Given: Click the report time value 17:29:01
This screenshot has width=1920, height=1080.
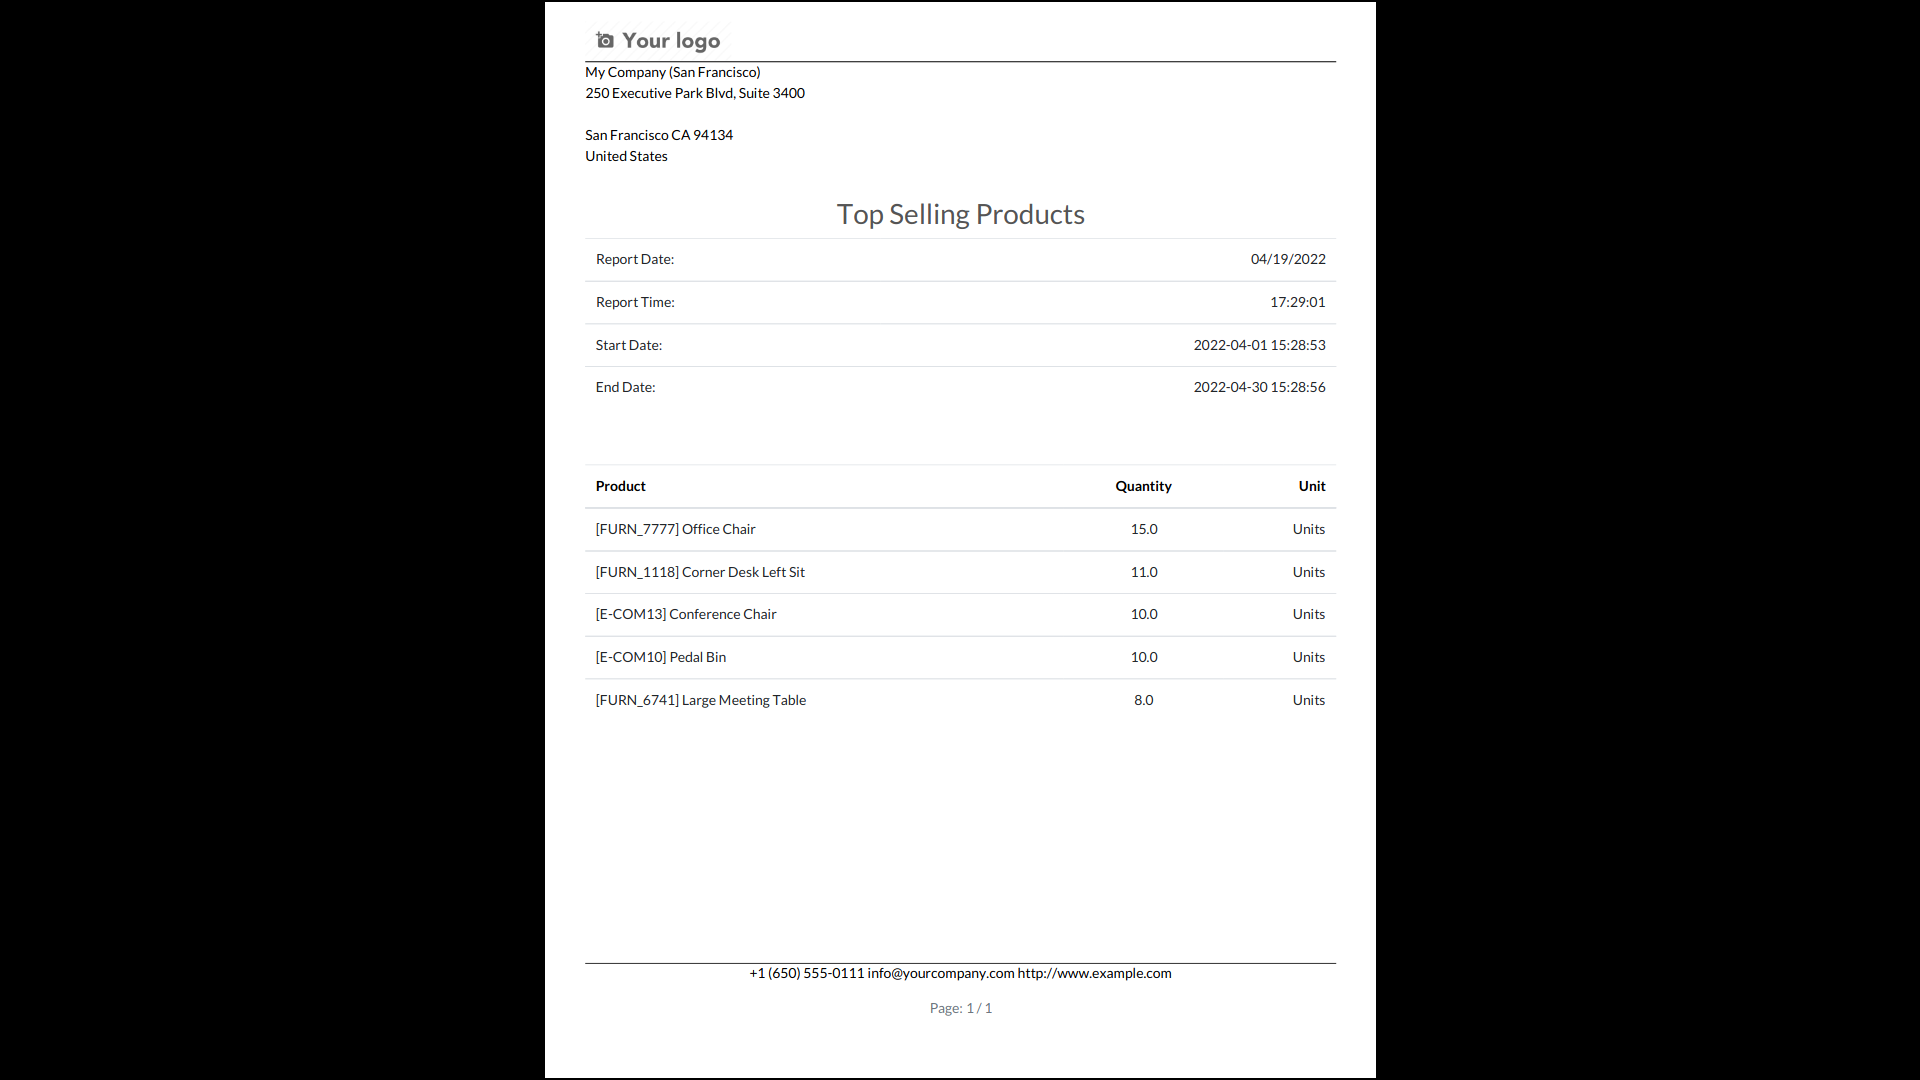Looking at the screenshot, I should (1297, 302).
